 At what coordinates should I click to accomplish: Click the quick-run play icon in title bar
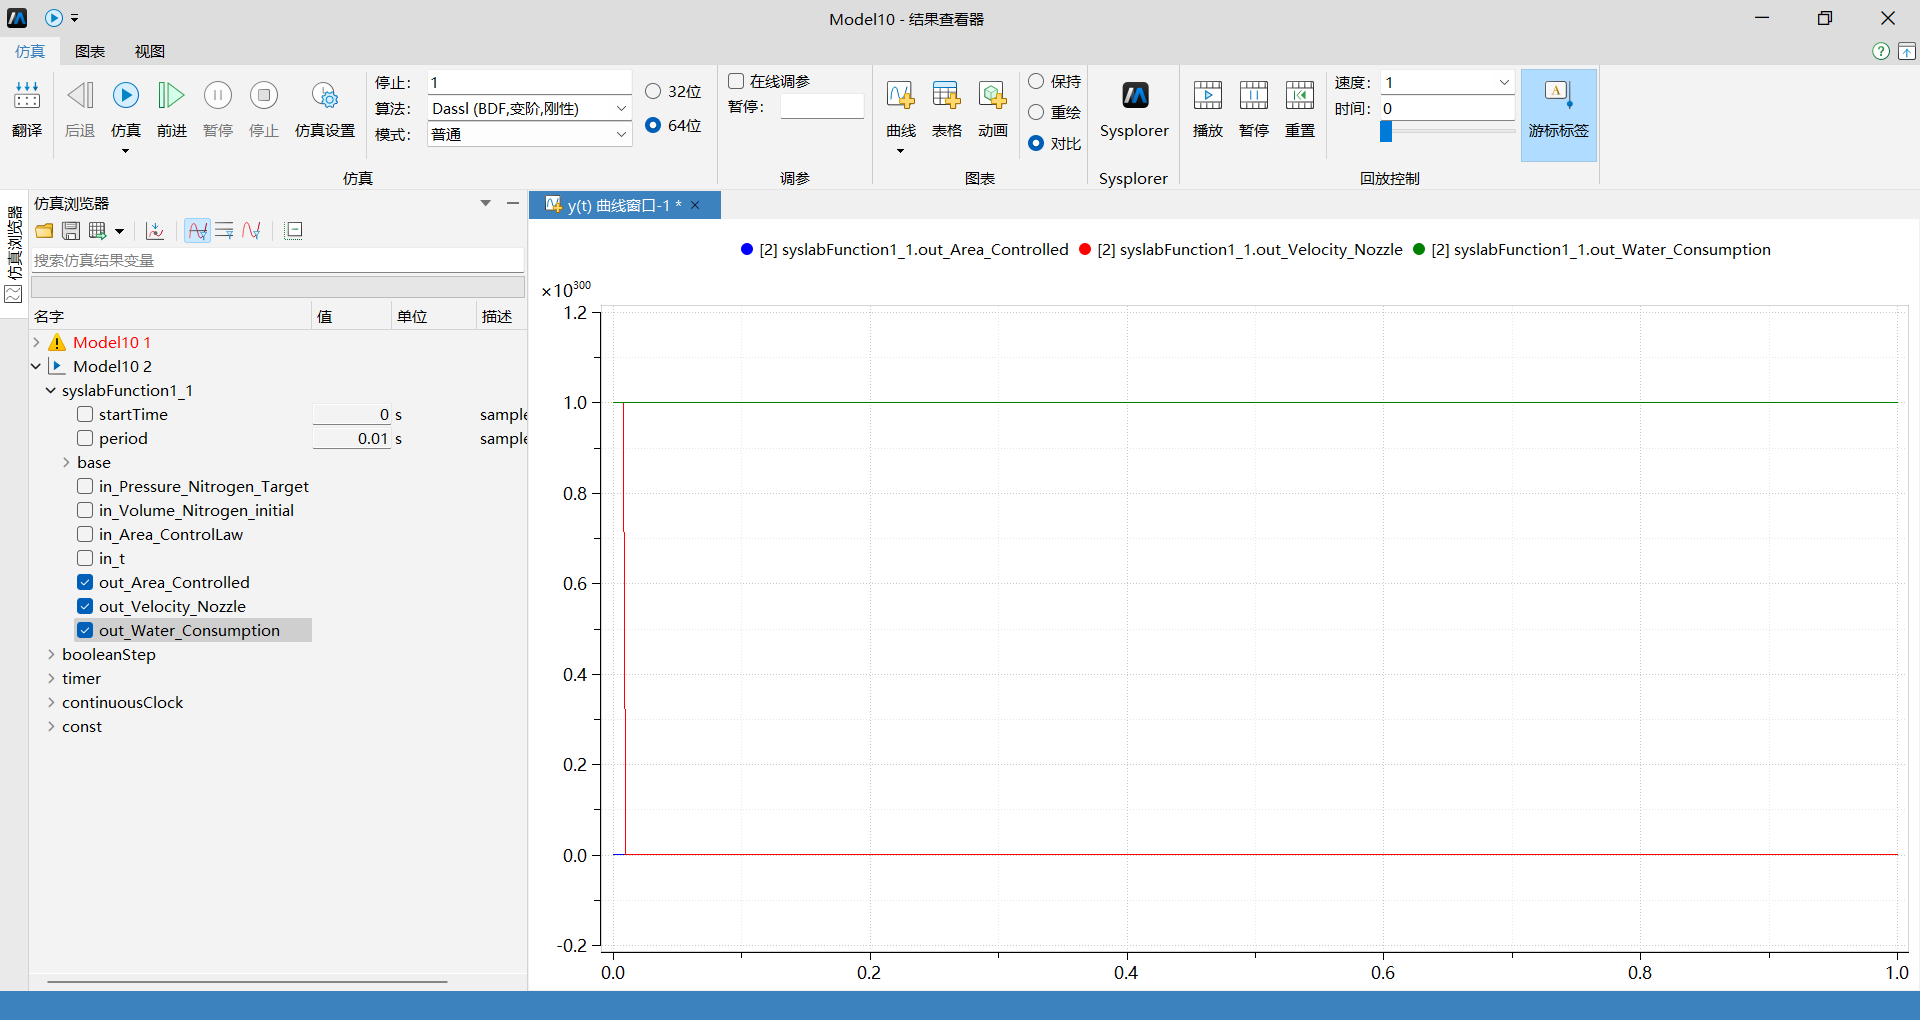(x=54, y=18)
